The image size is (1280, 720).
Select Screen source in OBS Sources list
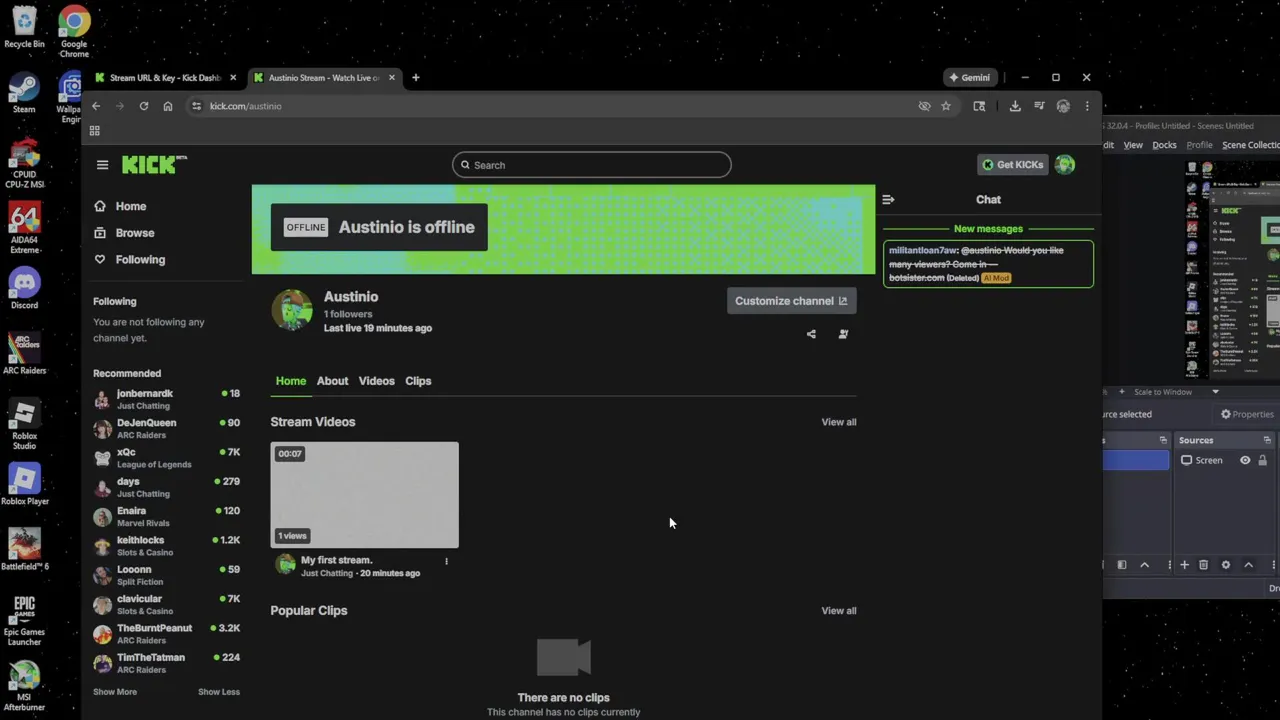pos(1210,460)
